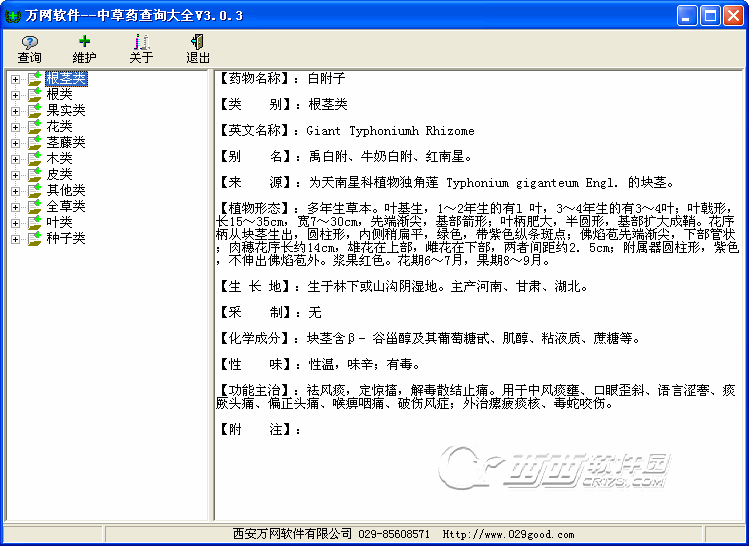Open the 维护 maintenance plus icon
The height and width of the screenshot is (546, 749).
(85, 42)
